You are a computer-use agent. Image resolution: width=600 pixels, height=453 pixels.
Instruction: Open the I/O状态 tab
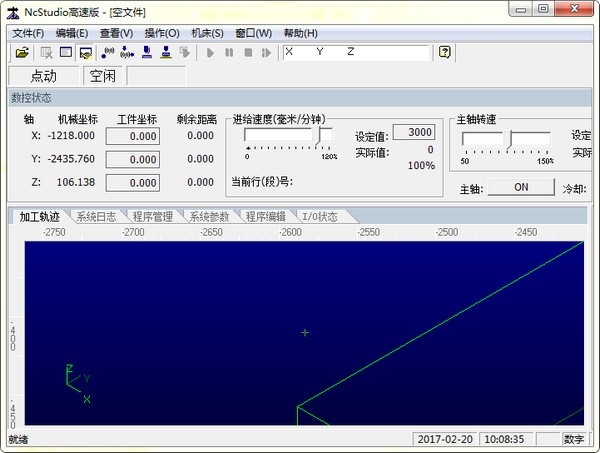[x=320, y=217]
